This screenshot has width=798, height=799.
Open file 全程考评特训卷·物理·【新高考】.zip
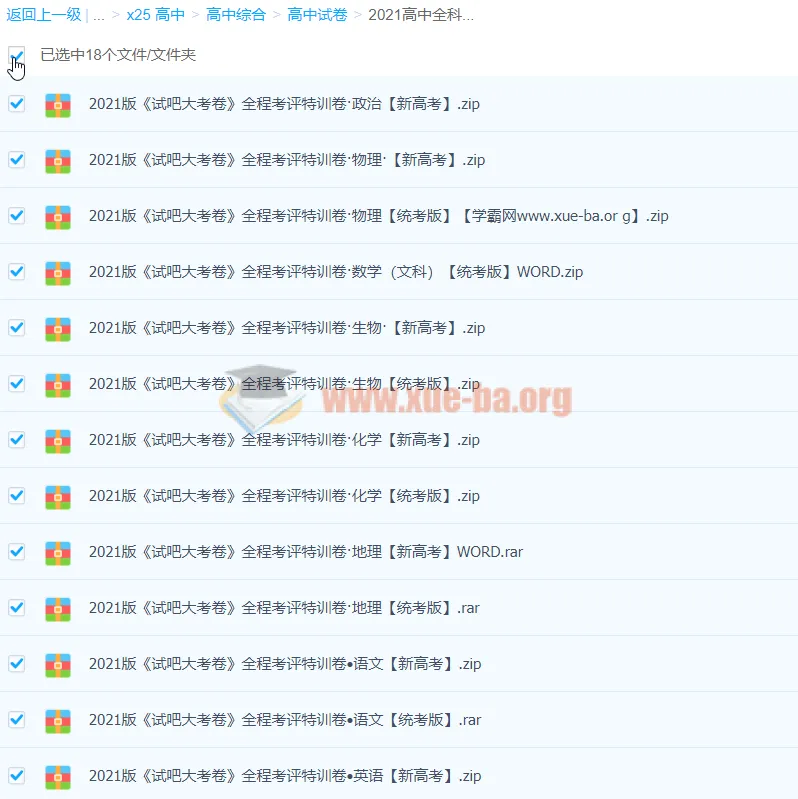point(287,160)
